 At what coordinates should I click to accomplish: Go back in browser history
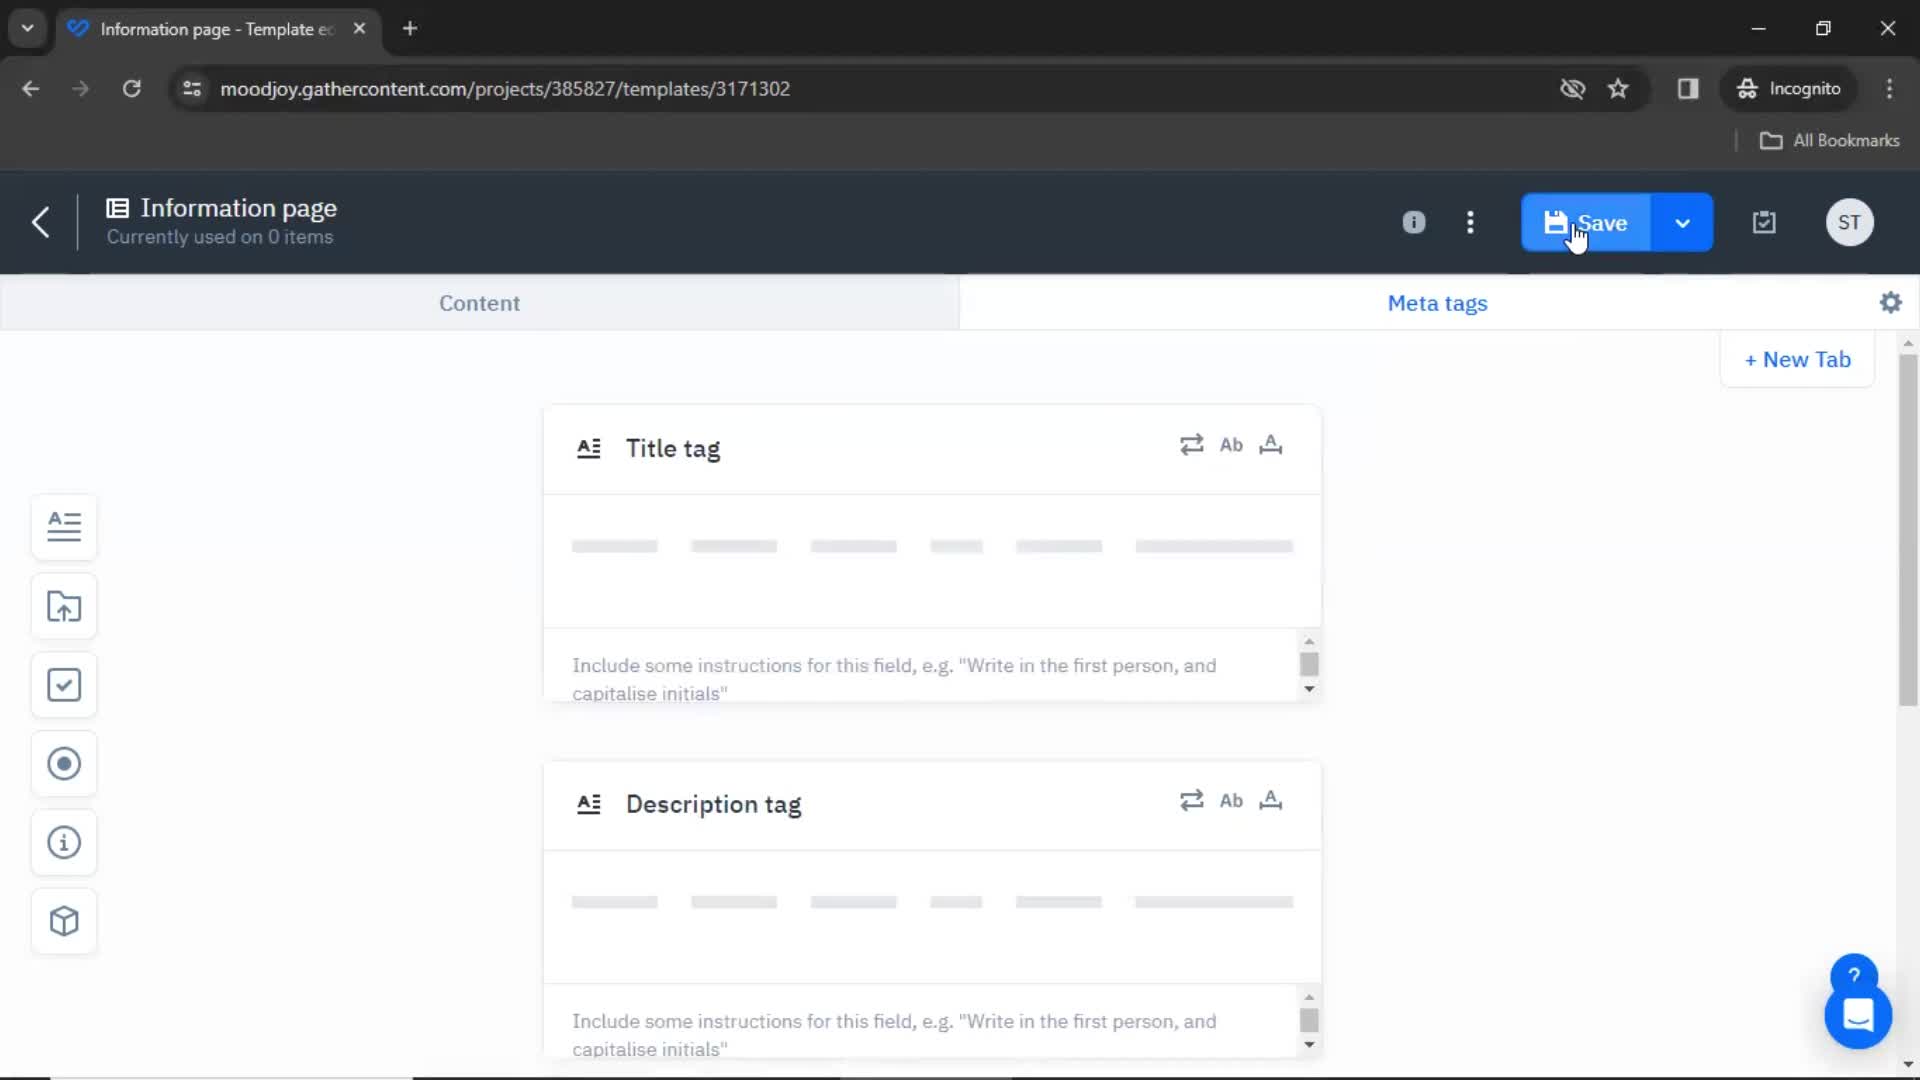pyautogui.click(x=31, y=89)
